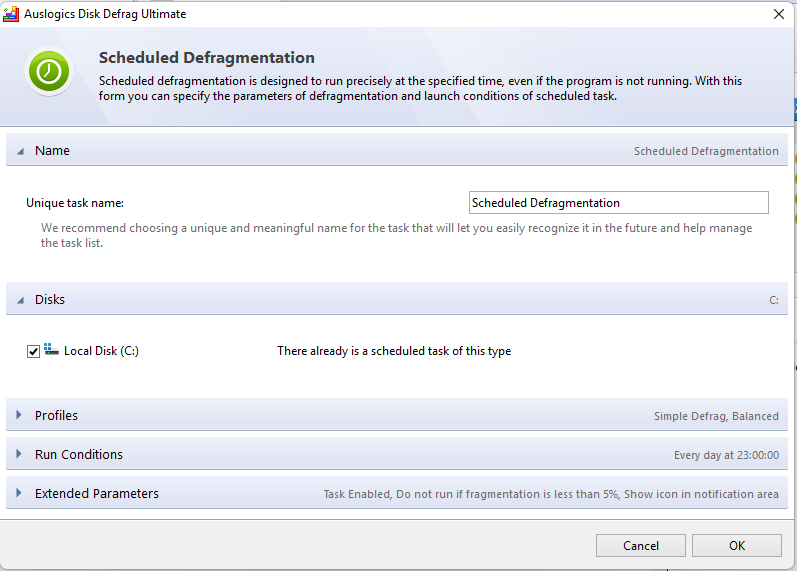
Task: Collapse the Name section with its triangle
Action: tap(19, 151)
